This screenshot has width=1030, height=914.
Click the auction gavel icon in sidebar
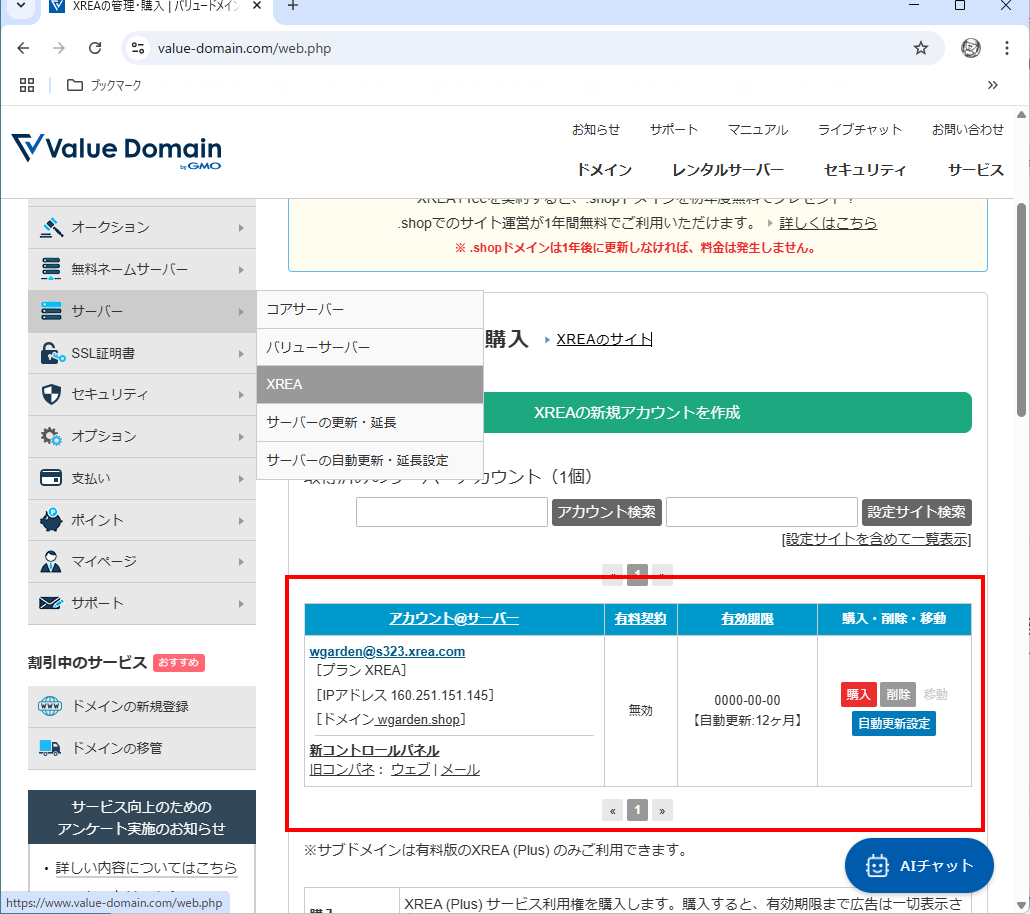click(51, 227)
